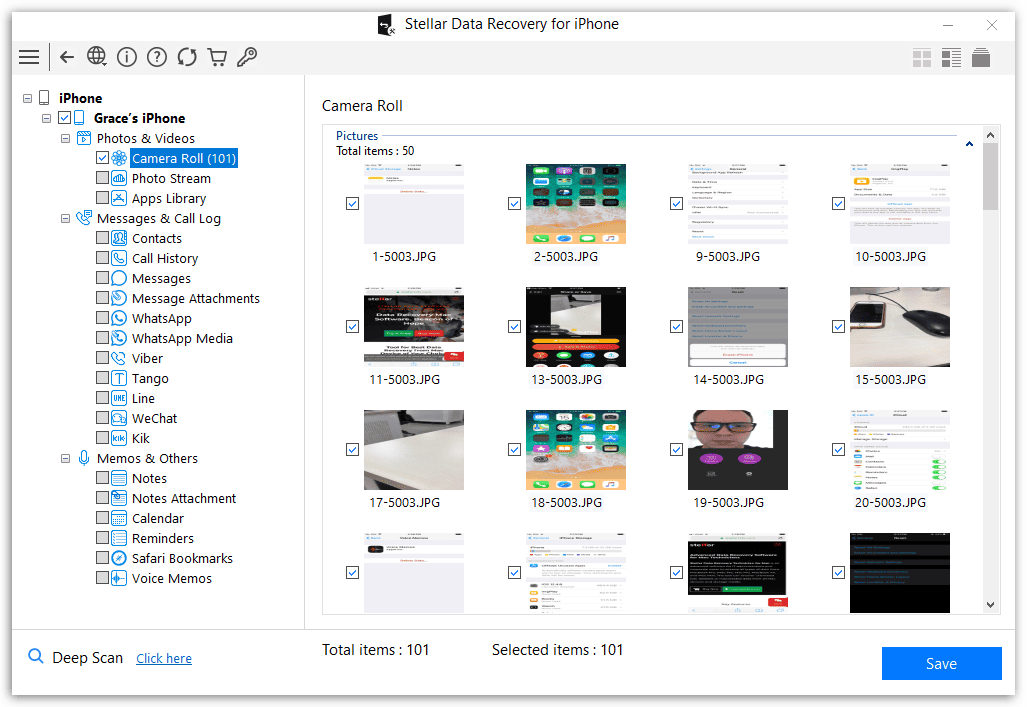
Task: Click the WeChat icon
Action: [x=119, y=418]
